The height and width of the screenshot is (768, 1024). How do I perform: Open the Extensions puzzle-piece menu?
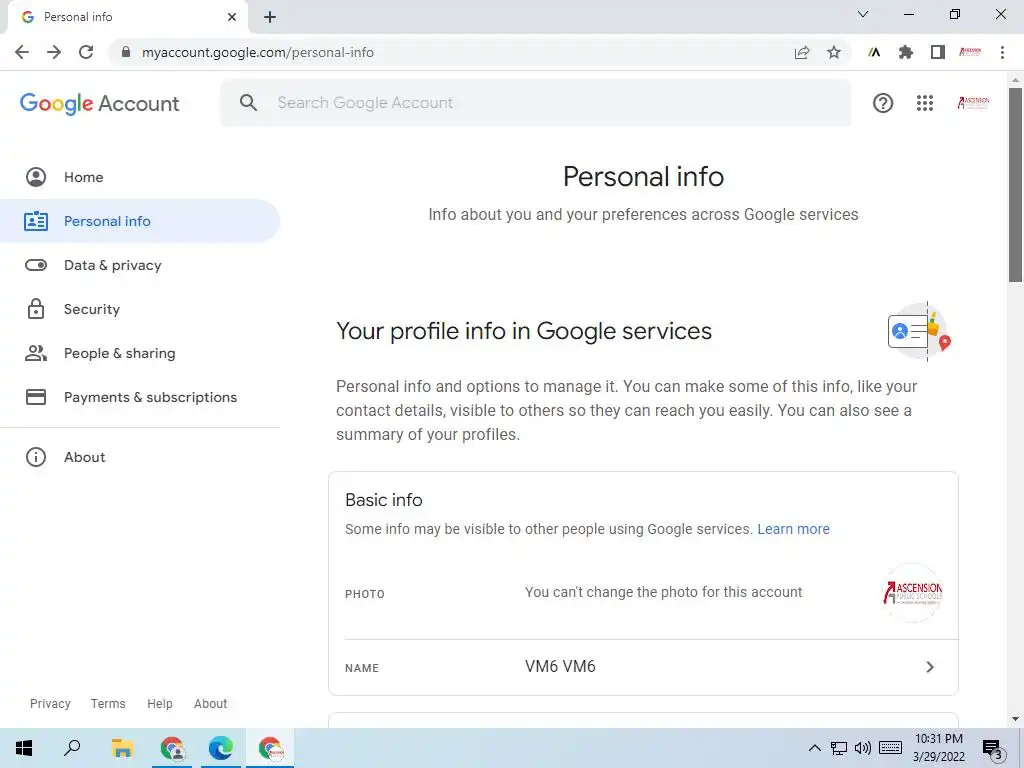pos(906,52)
